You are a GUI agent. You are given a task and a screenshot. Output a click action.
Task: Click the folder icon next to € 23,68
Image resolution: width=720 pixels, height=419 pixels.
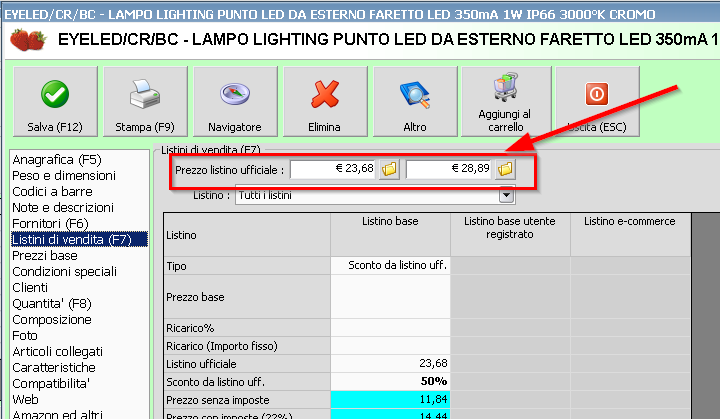(x=389, y=169)
